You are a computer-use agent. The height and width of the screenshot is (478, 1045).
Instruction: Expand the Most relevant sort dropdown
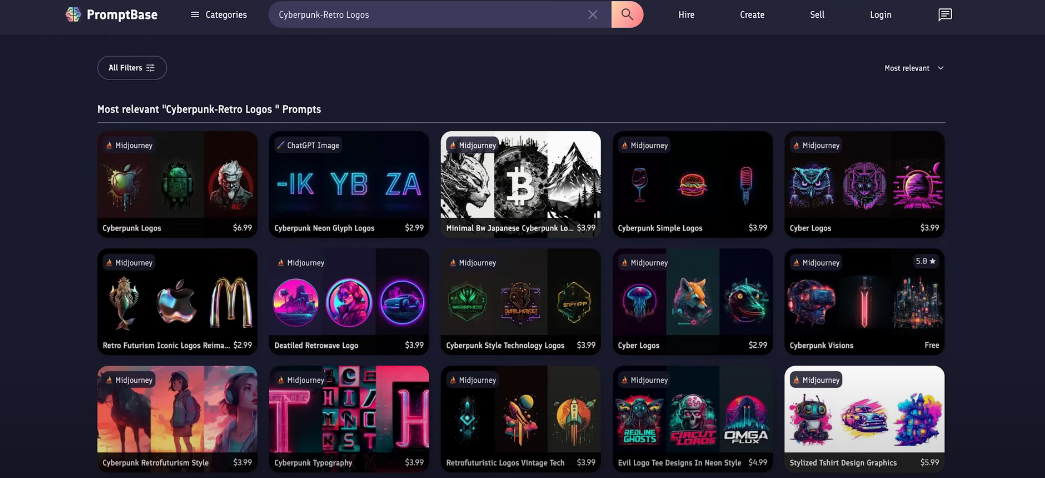[914, 68]
